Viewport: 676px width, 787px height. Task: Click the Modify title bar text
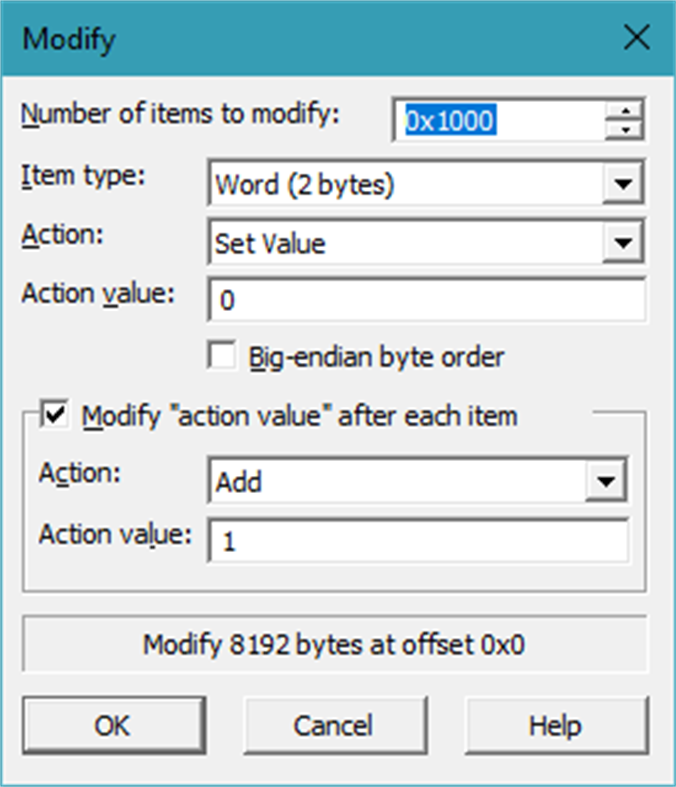pyautogui.click(x=69, y=39)
